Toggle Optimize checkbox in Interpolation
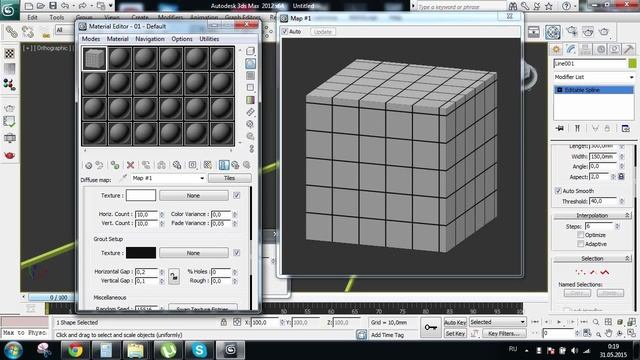This screenshot has height=360, width=640. click(x=580, y=235)
